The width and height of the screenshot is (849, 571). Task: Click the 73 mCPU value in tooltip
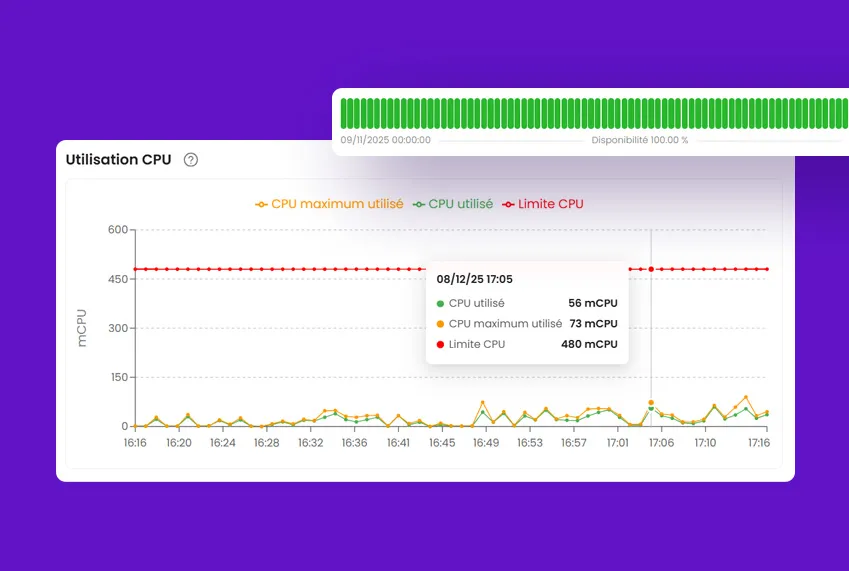click(x=593, y=324)
